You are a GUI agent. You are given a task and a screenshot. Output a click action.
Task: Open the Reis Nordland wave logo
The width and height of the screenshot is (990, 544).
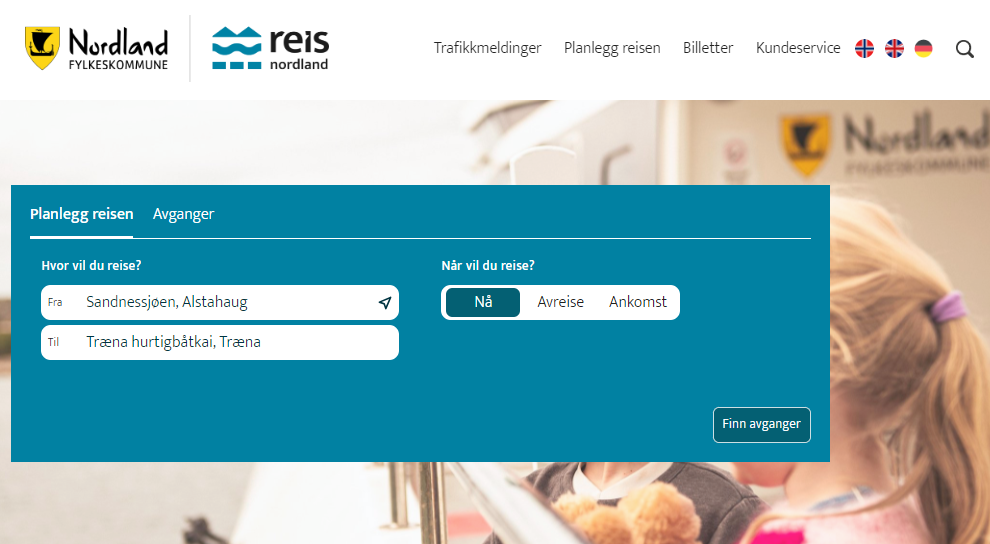tap(236, 48)
